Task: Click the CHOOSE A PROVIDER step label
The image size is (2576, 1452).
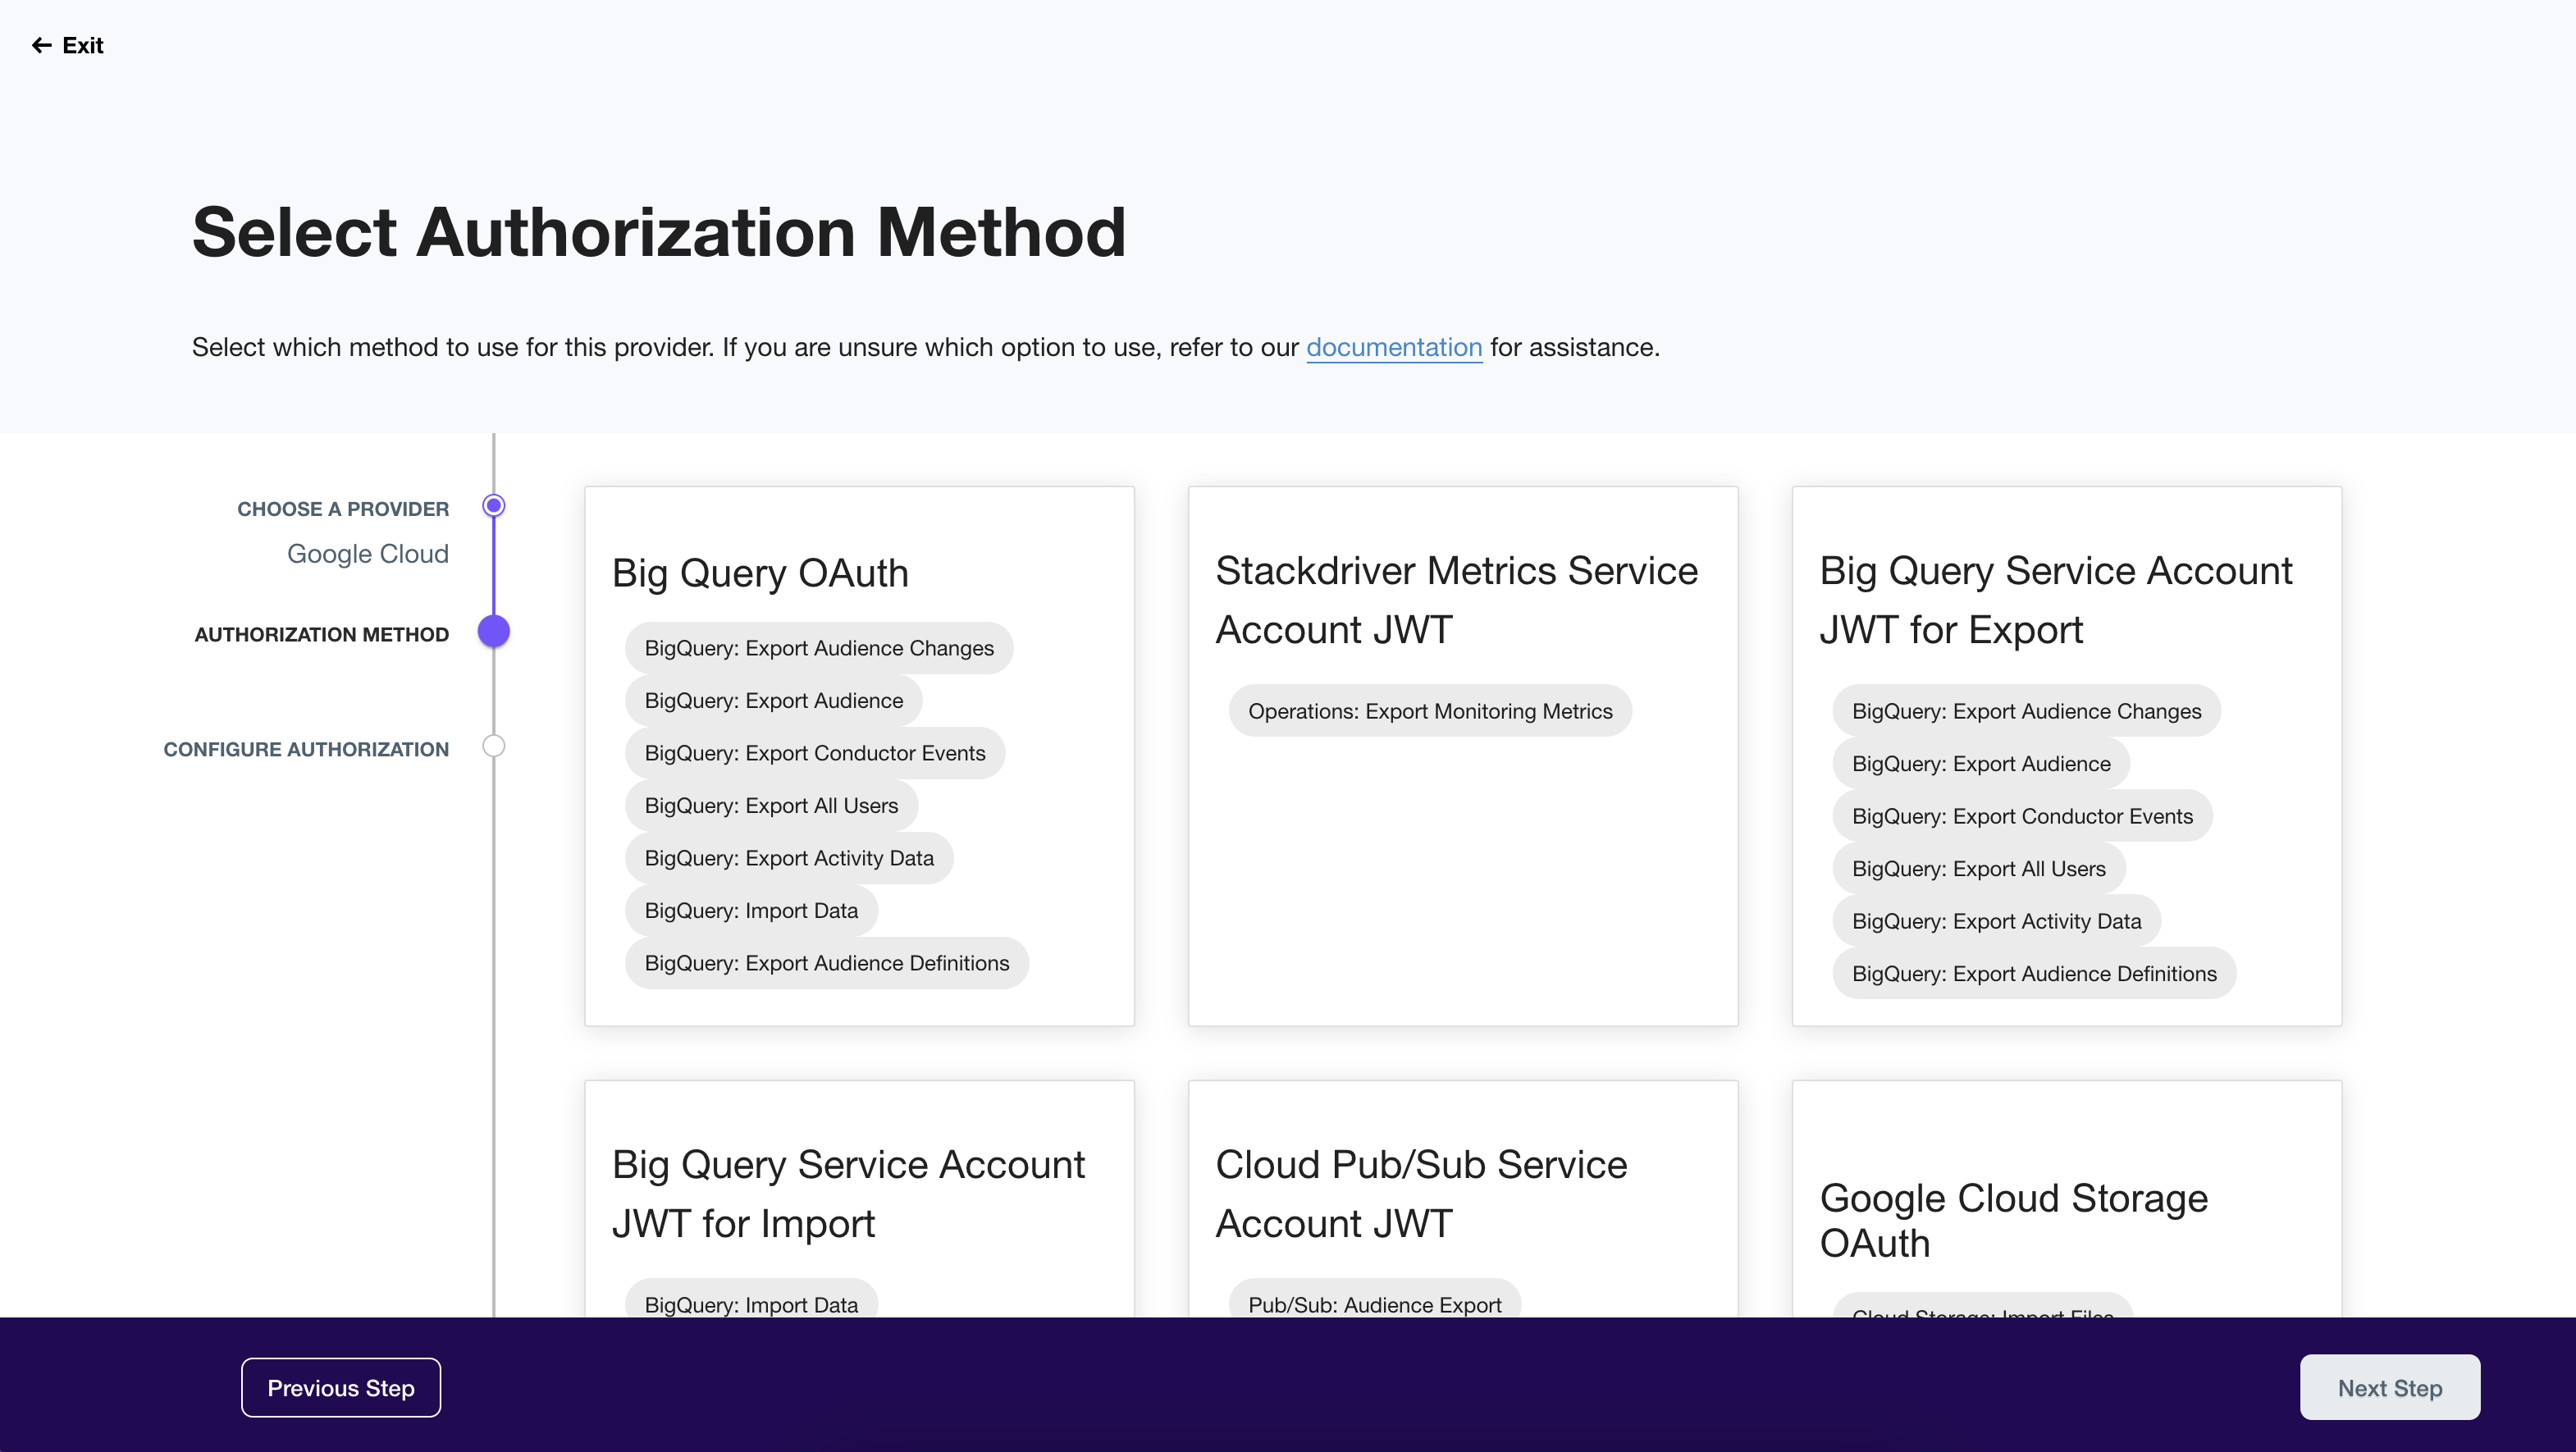Action: click(342, 509)
